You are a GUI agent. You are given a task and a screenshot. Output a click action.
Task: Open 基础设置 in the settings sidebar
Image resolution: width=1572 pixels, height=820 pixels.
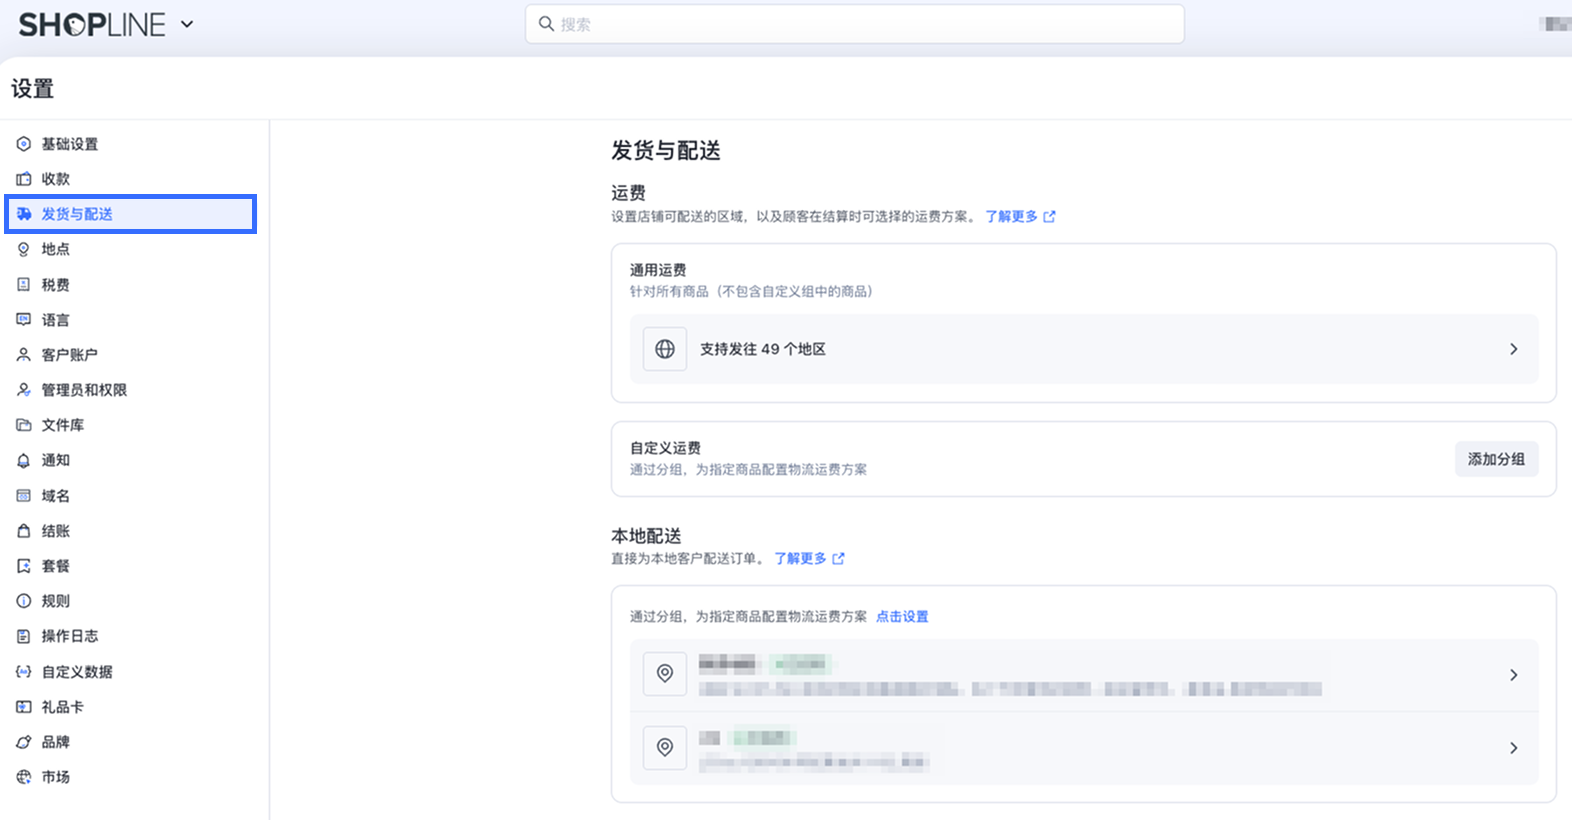(x=69, y=144)
